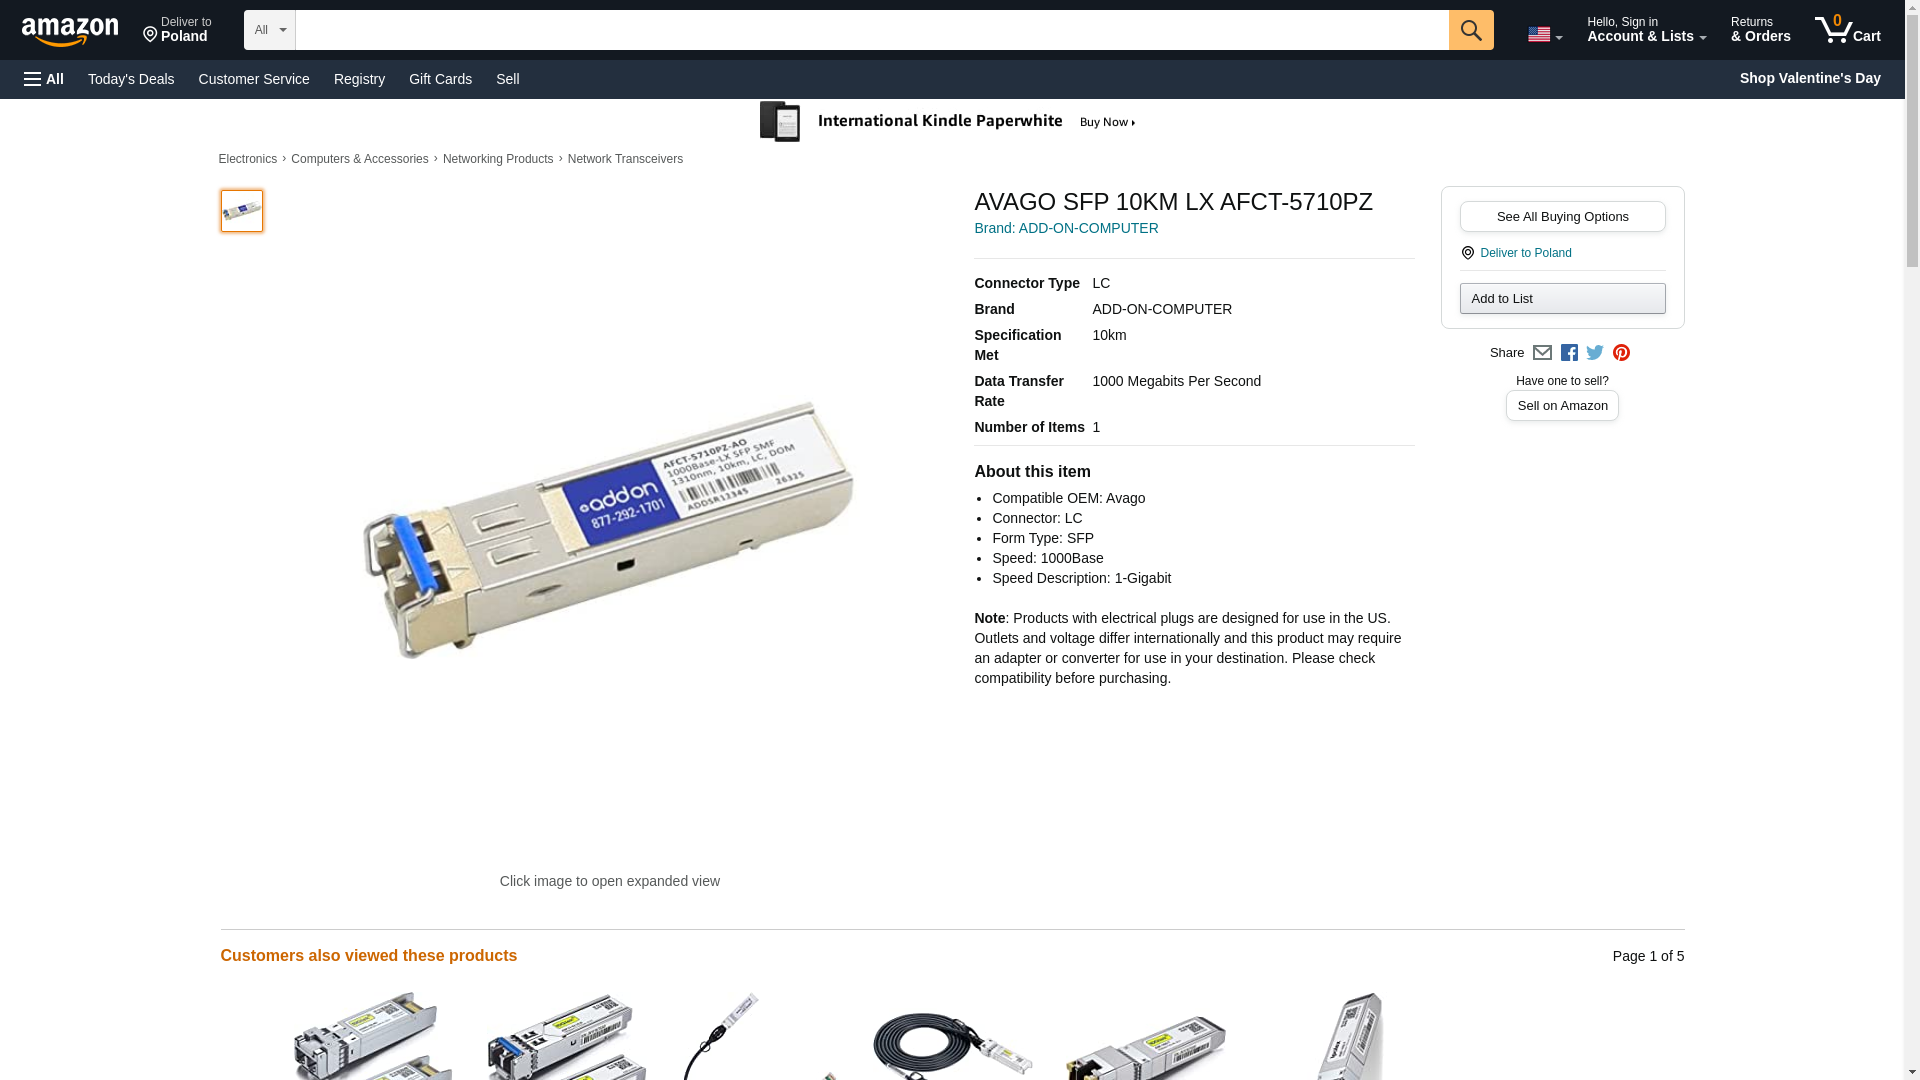Expand Account & Lists menu

pyautogui.click(x=1646, y=30)
